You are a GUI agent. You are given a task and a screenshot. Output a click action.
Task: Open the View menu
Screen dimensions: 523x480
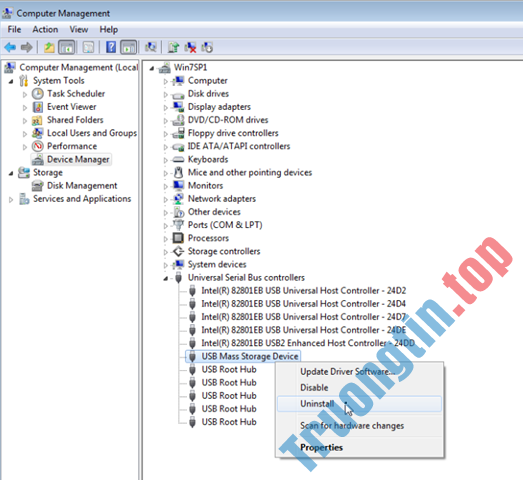(x=79, y=29)
